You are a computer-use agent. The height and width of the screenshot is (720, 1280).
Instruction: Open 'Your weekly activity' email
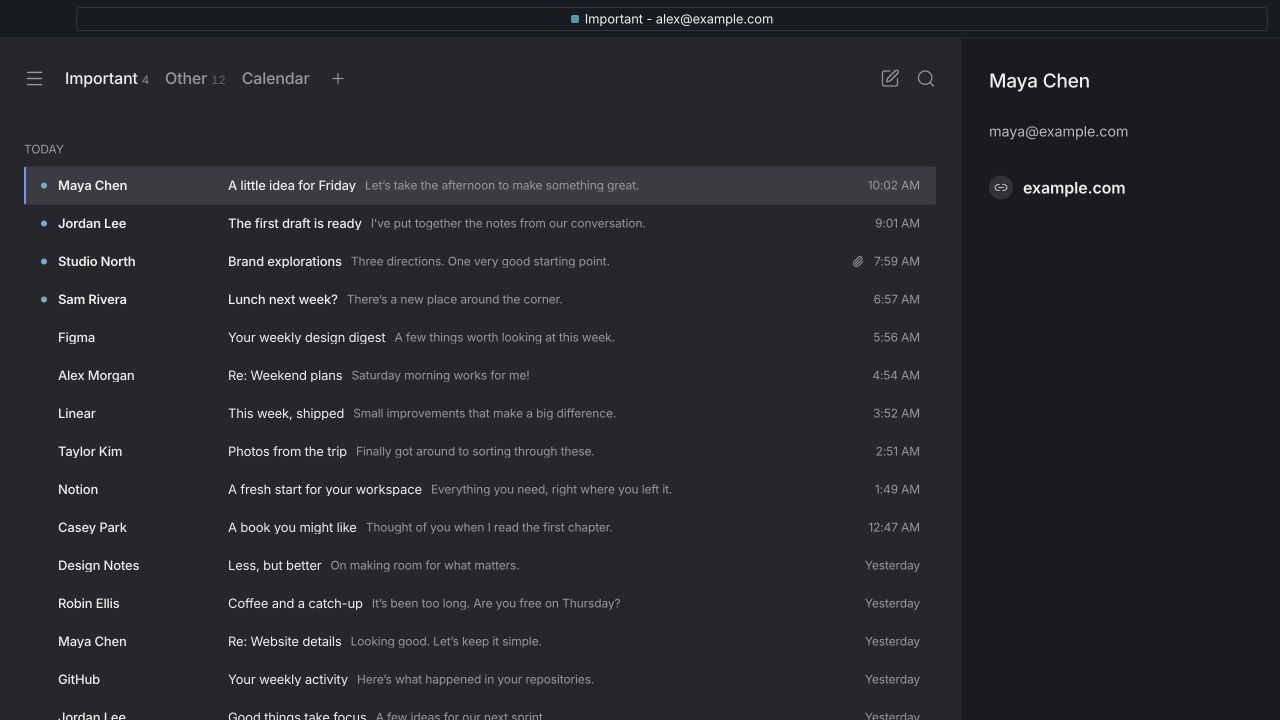coord(480,679)
